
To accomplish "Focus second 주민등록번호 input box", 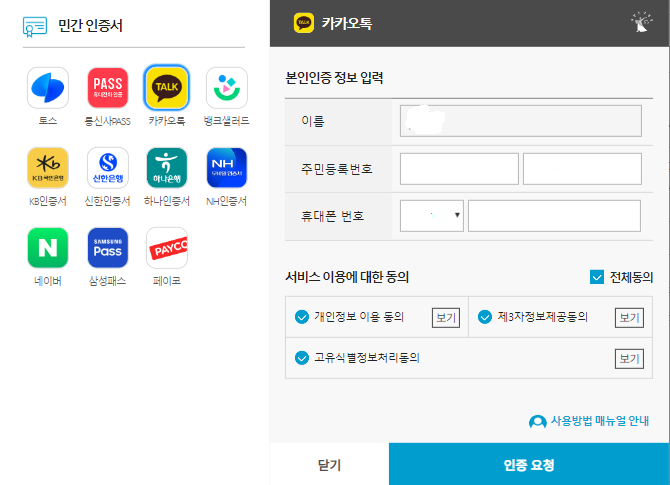I will click(x=582, y=169).
